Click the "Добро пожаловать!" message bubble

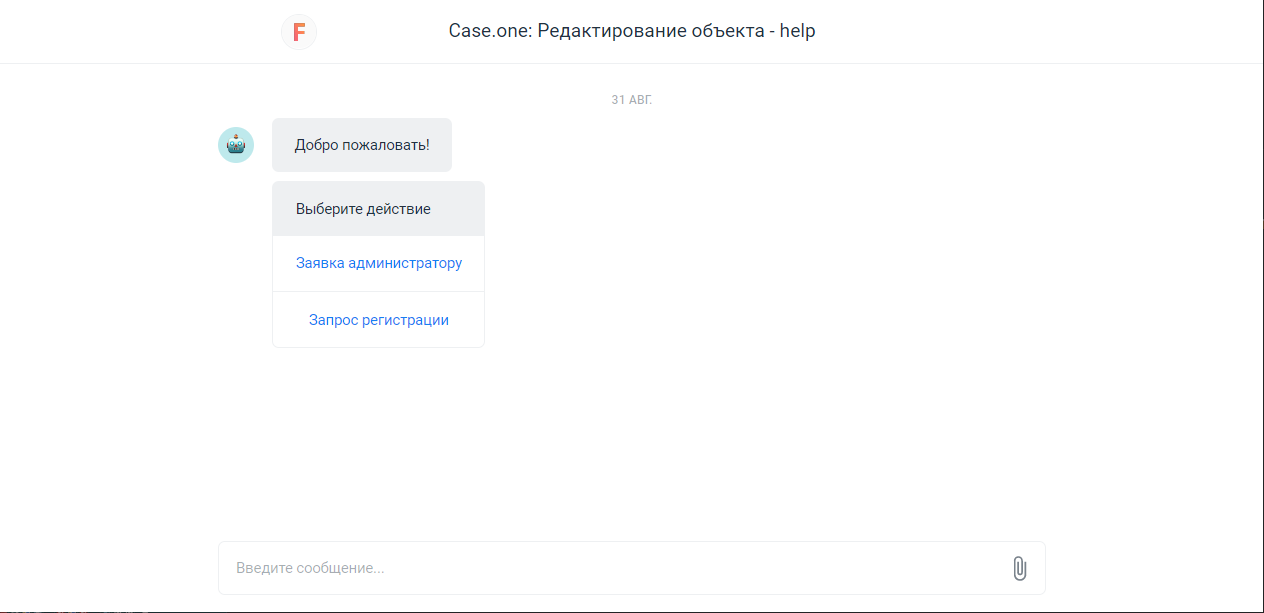362,145
